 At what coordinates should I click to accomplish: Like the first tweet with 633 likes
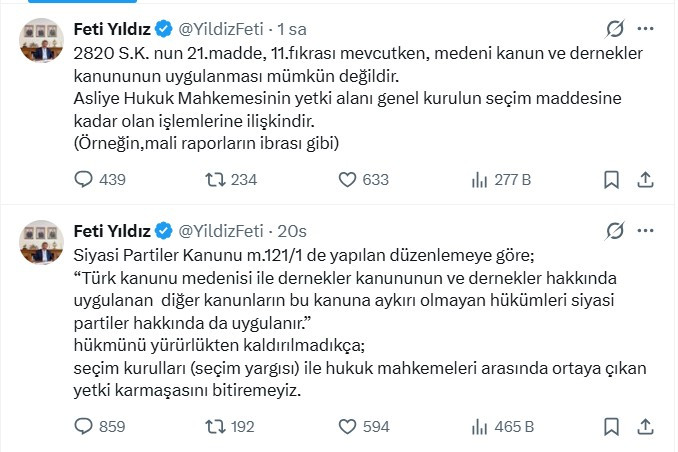pos(364,180)
